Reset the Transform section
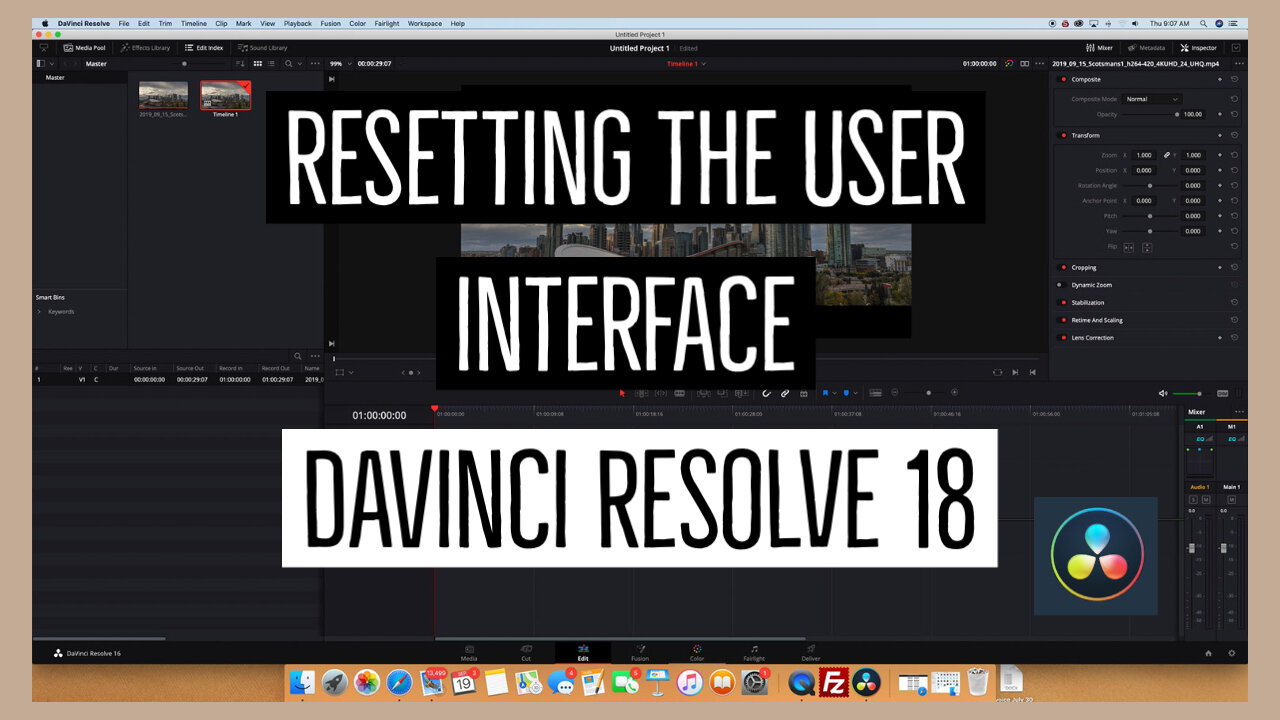This screenshot has width=1280, height=720. tap(1235, 136)
